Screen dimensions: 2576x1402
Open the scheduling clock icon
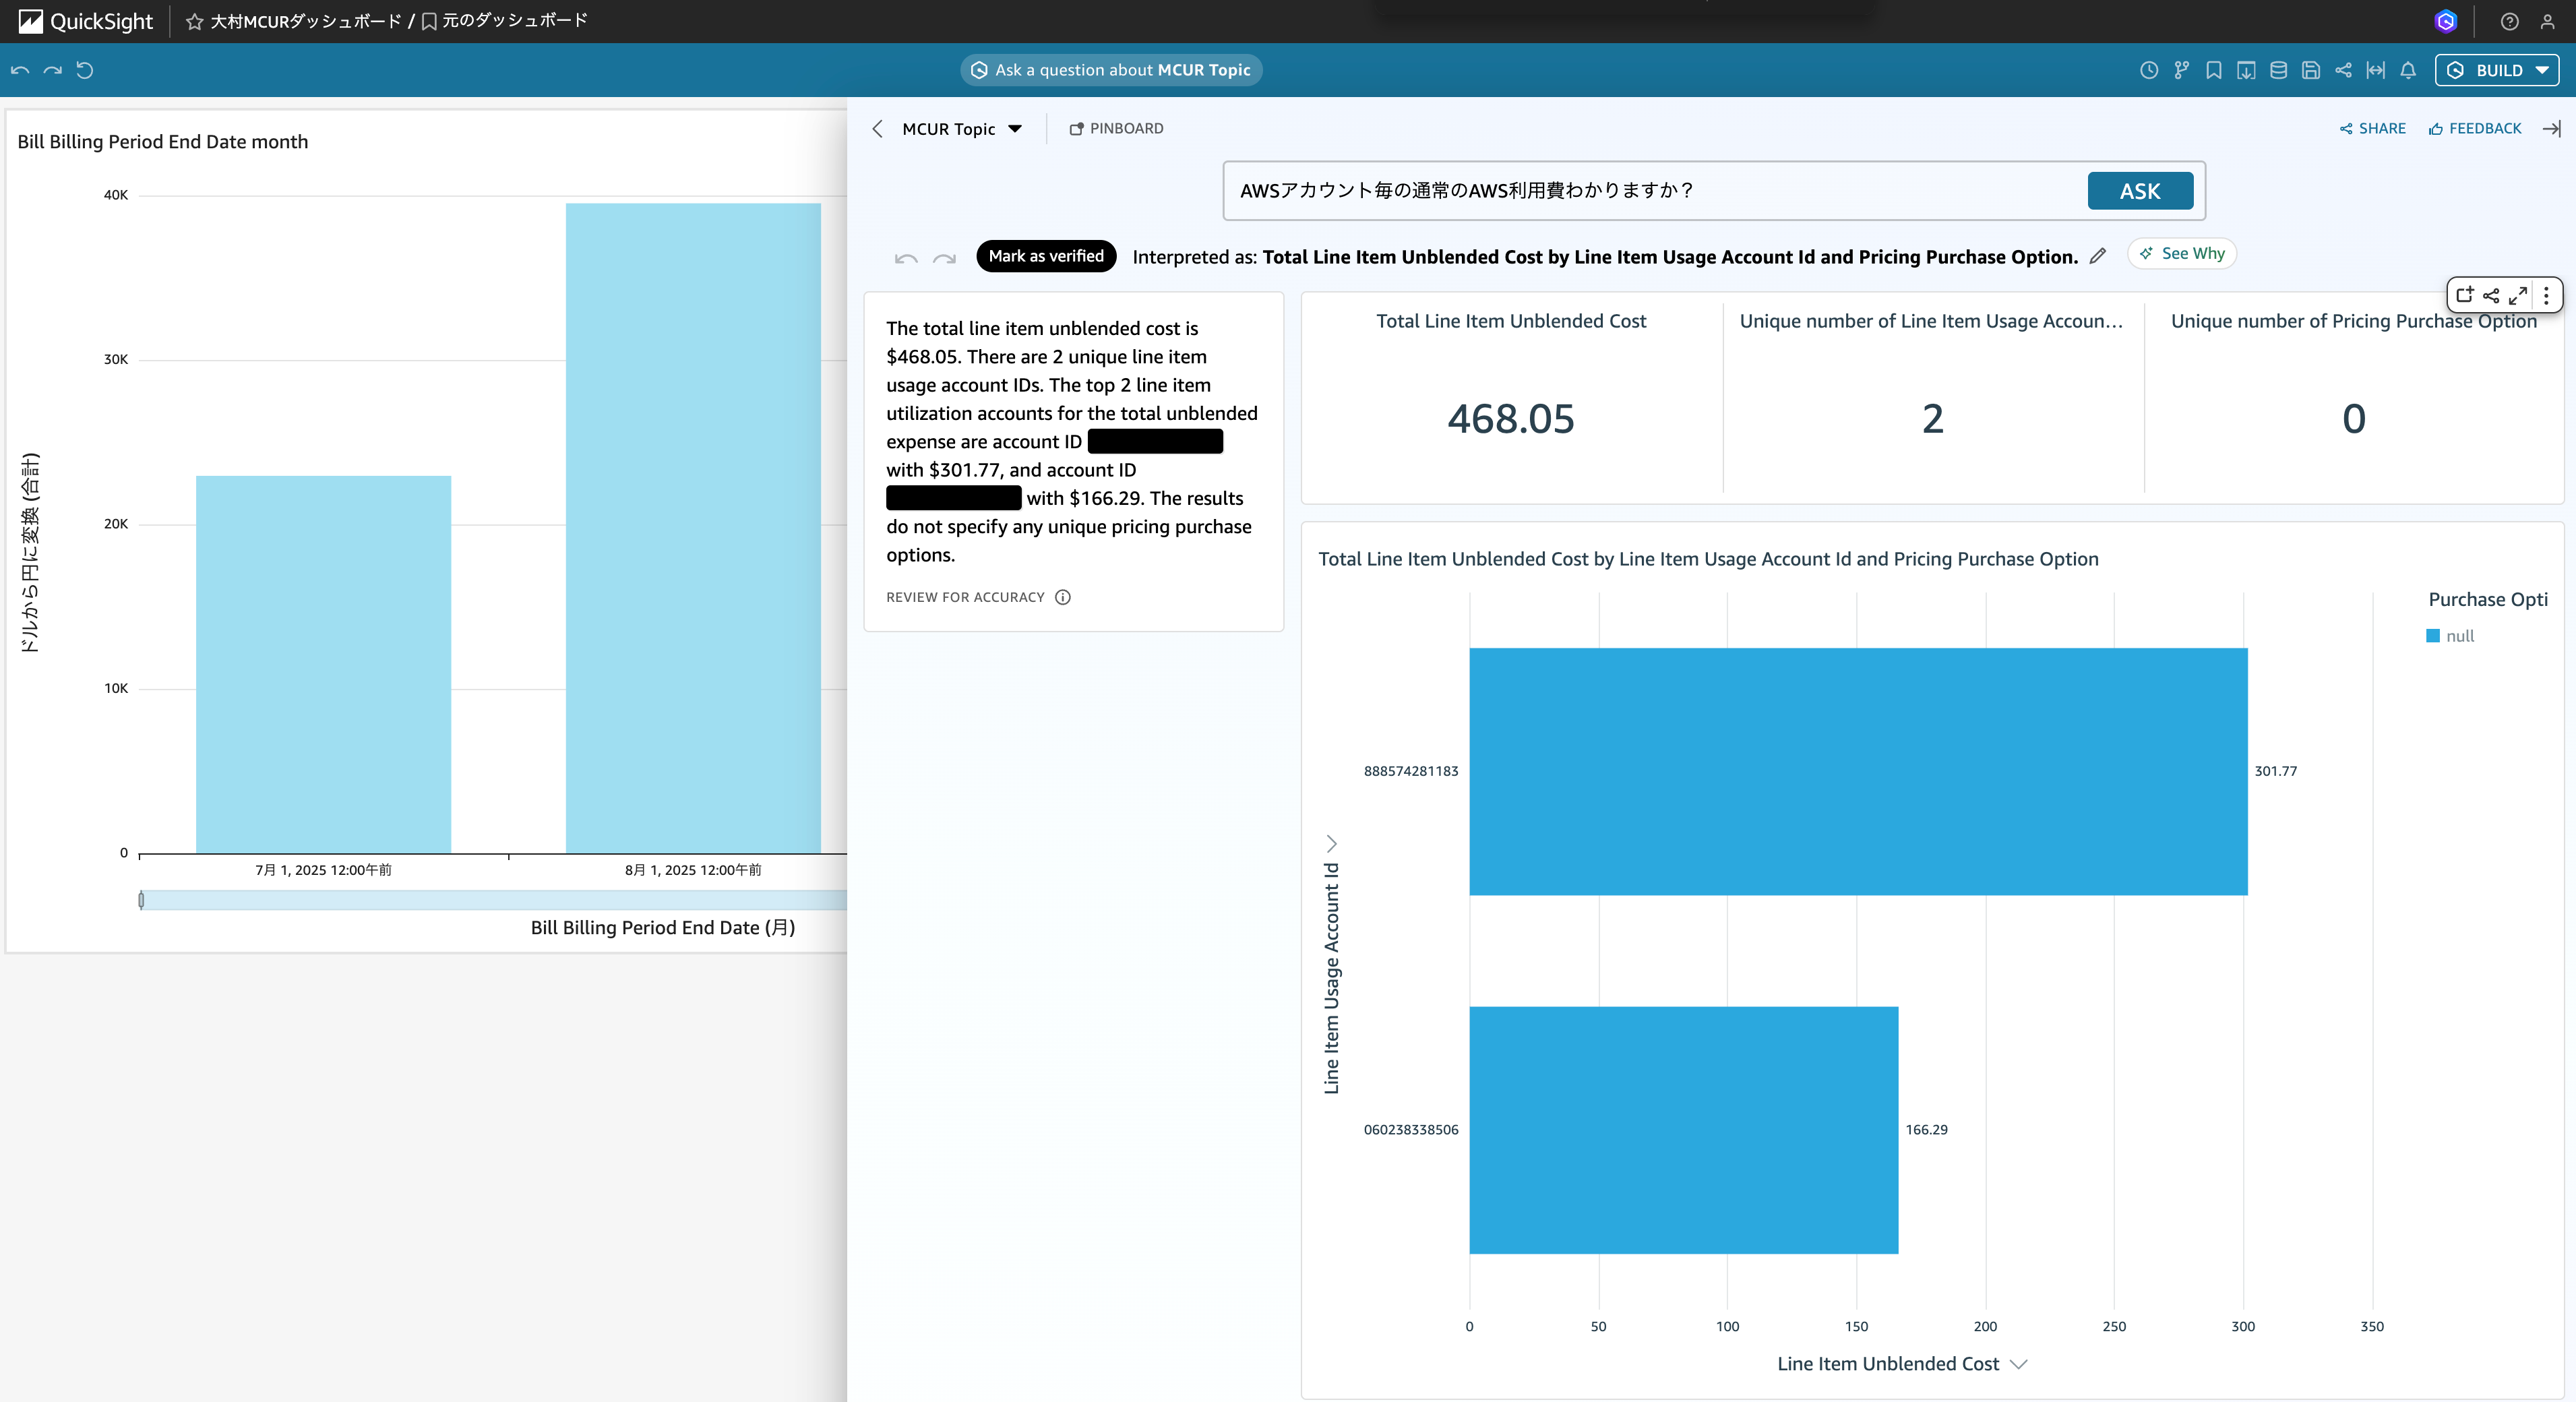pyautogui.click(x=2148, y=70)
